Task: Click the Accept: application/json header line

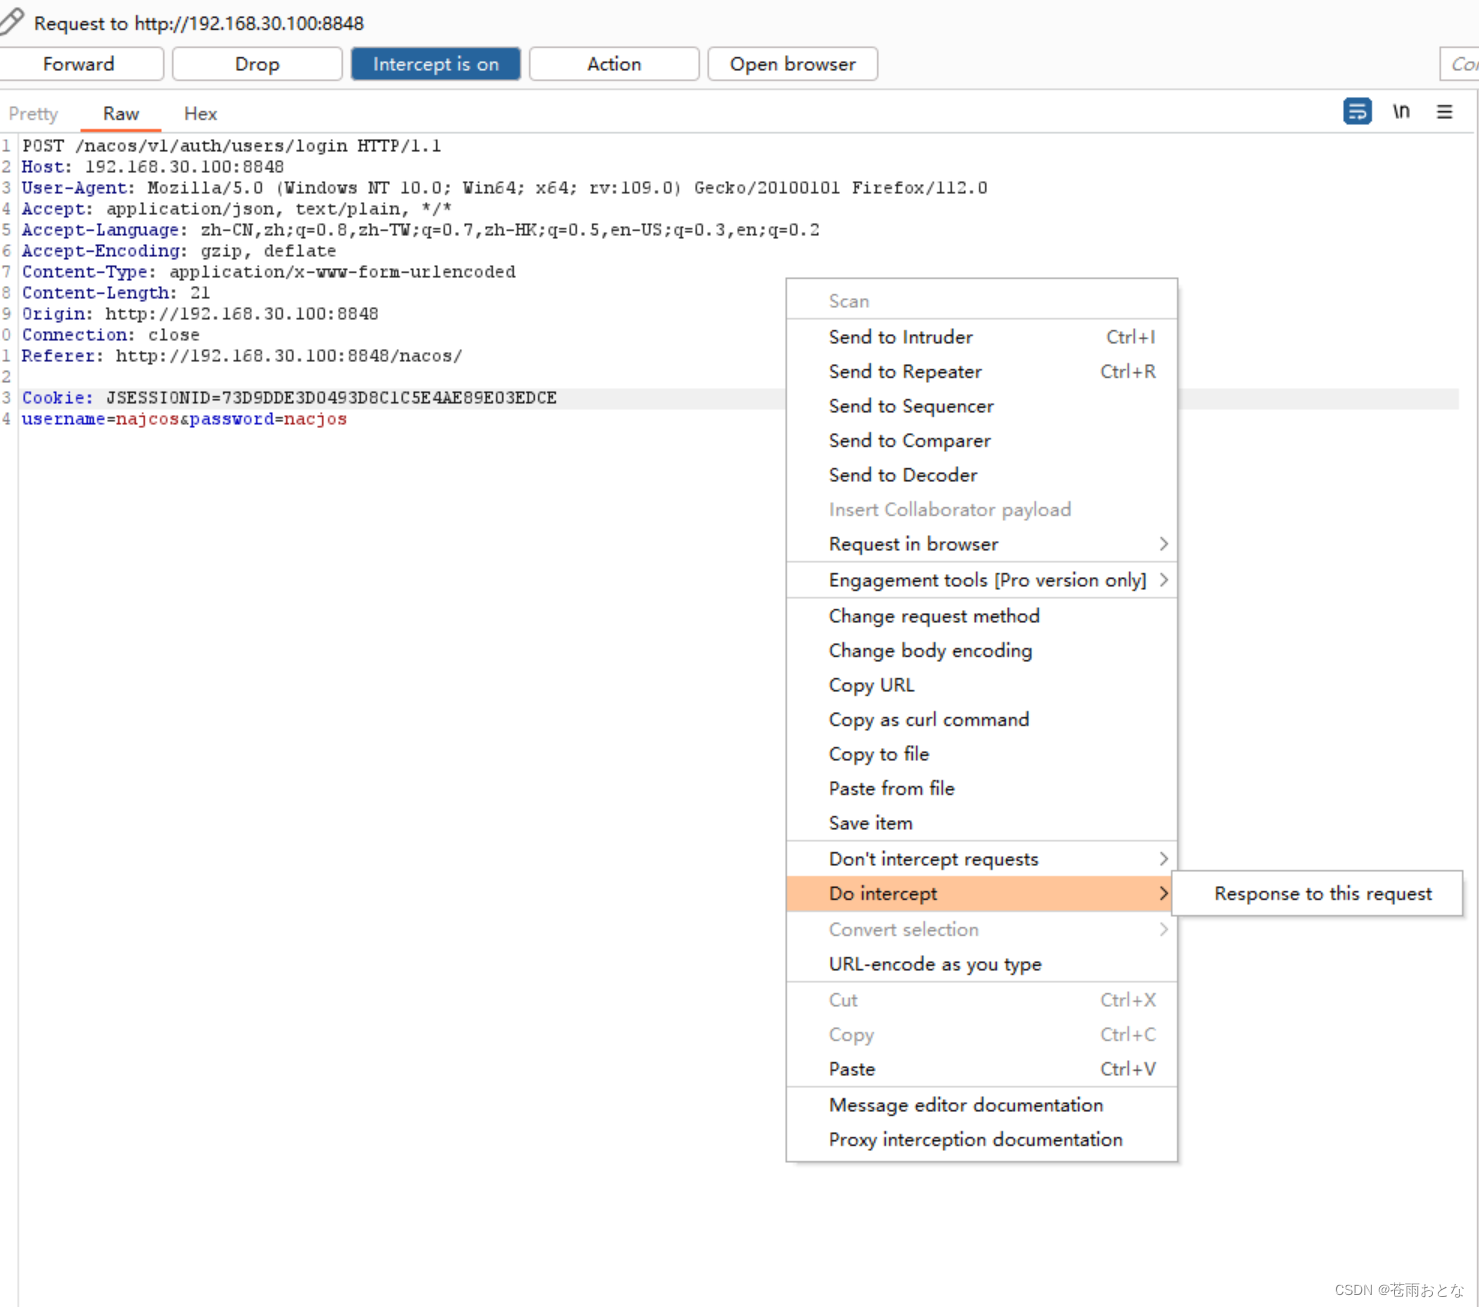Action: (x=237, y=209)
